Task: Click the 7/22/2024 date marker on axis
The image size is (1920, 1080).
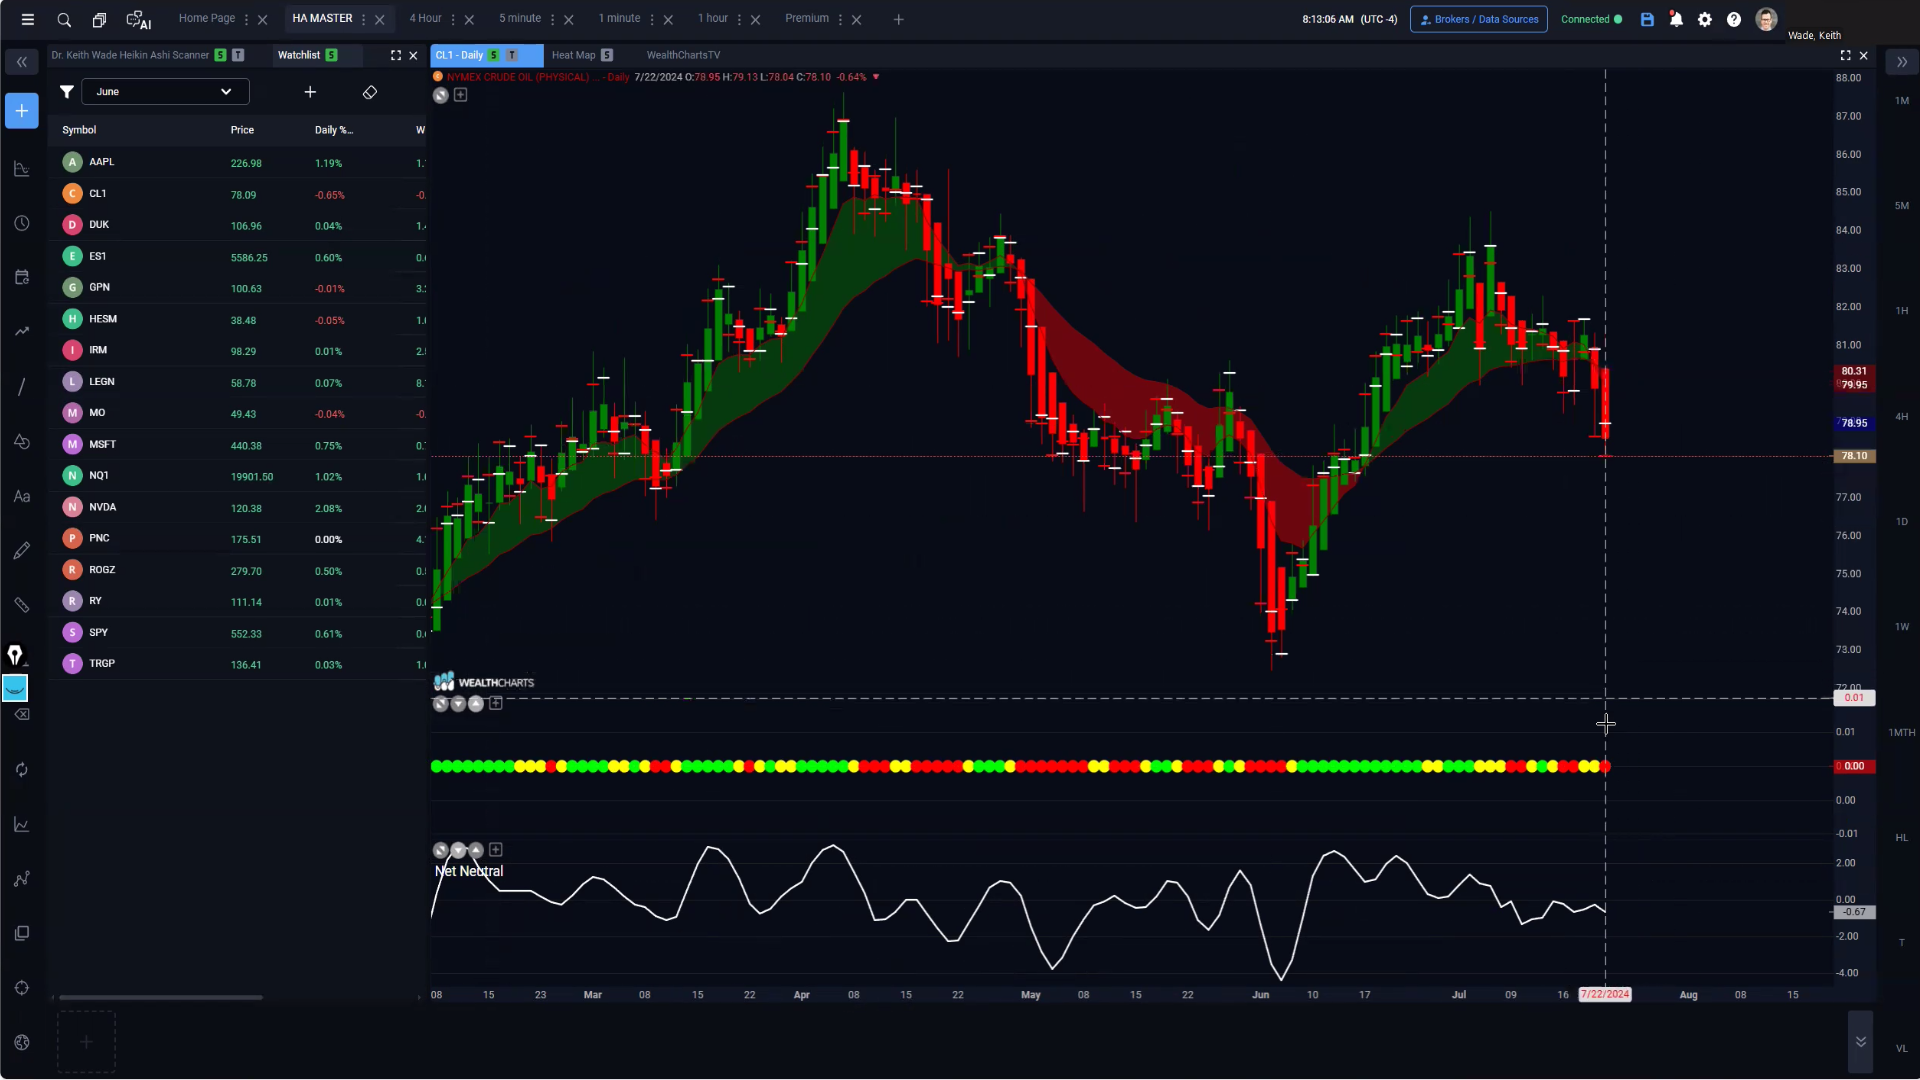Action: point(1605,995)
